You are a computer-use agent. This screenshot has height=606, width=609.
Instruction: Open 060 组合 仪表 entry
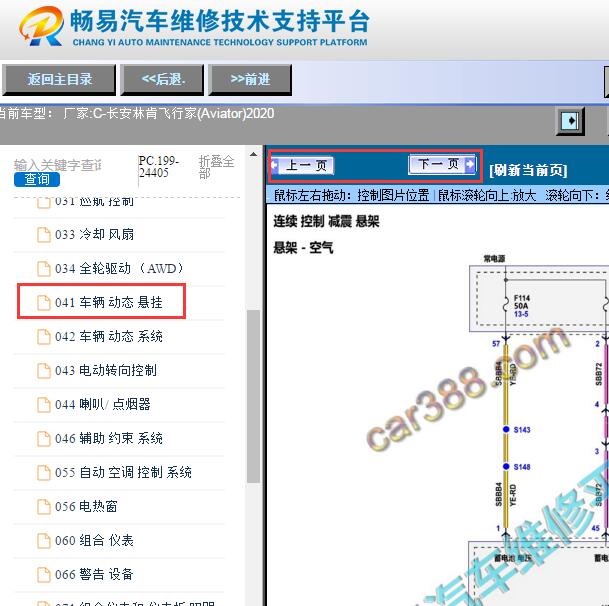[94, 540]
